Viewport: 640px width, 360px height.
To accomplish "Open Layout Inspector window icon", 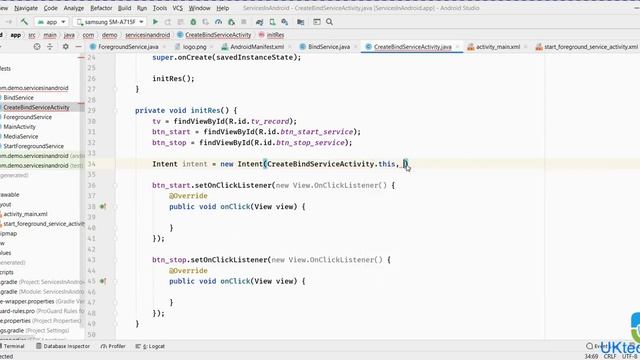I will tap(317, 22).
